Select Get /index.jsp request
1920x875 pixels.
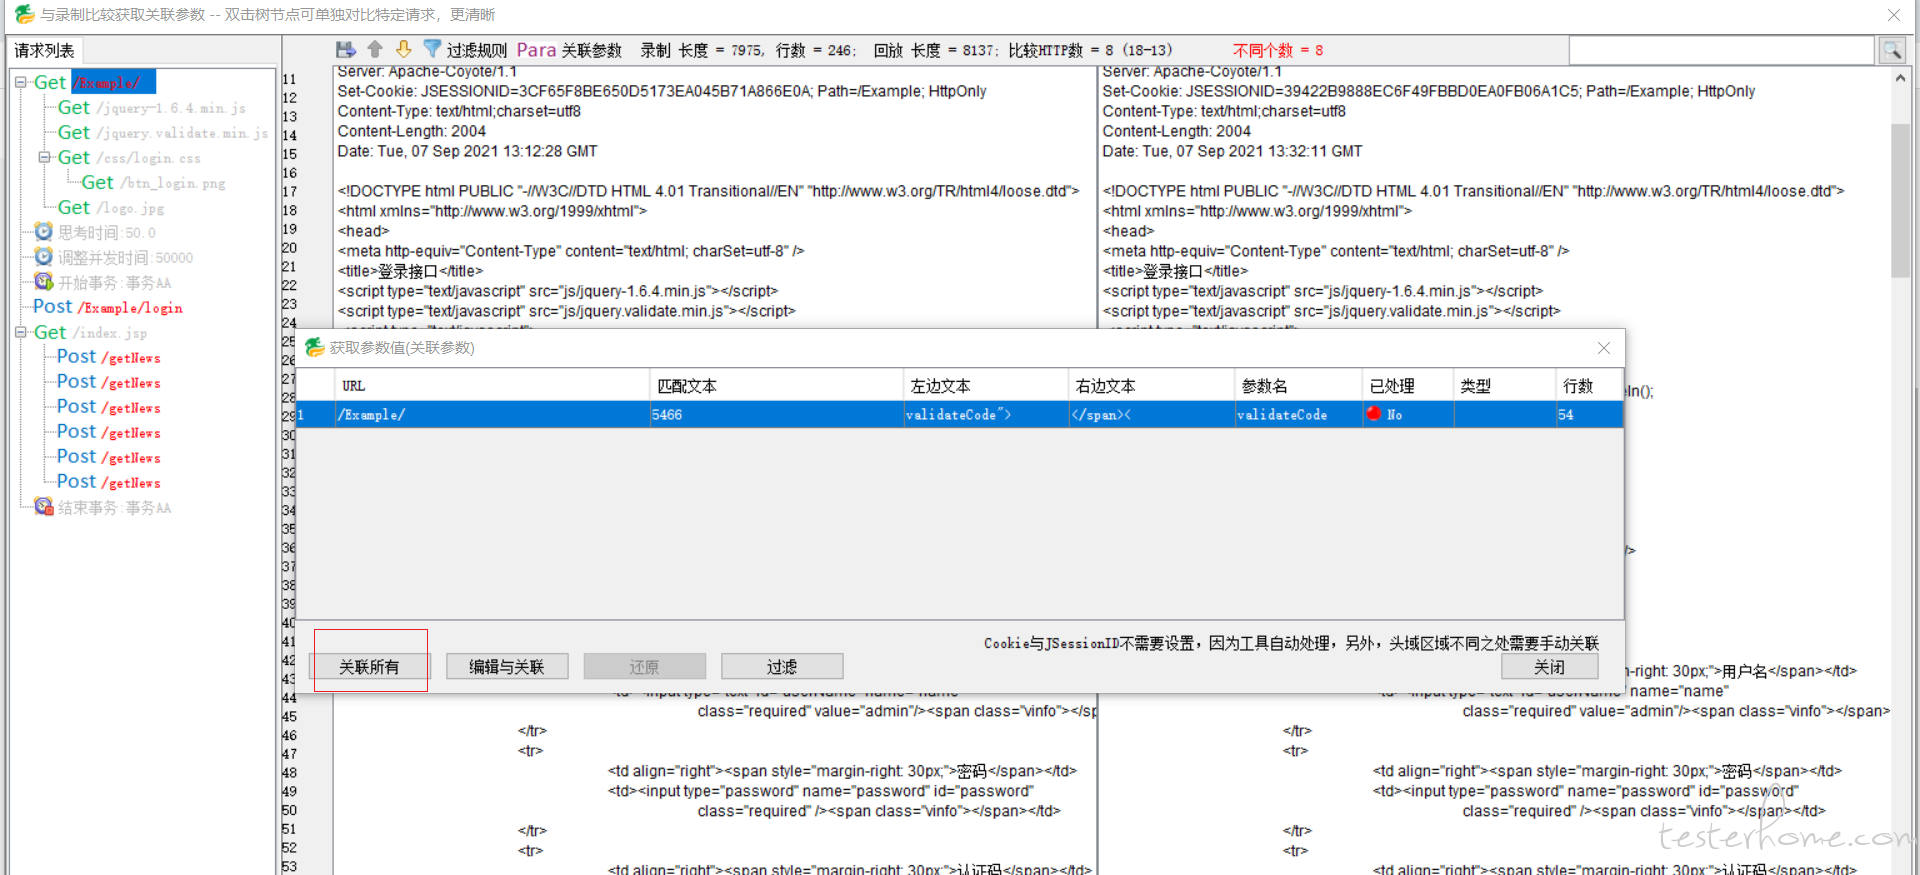(x=90, y=332)
